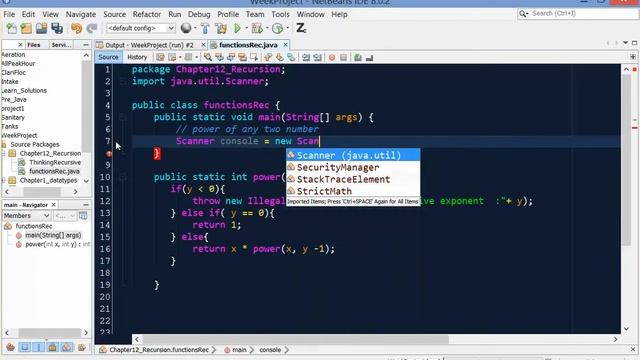The image size is (640, 360).
Task: Open the File menu
Action: coord(9,14)
